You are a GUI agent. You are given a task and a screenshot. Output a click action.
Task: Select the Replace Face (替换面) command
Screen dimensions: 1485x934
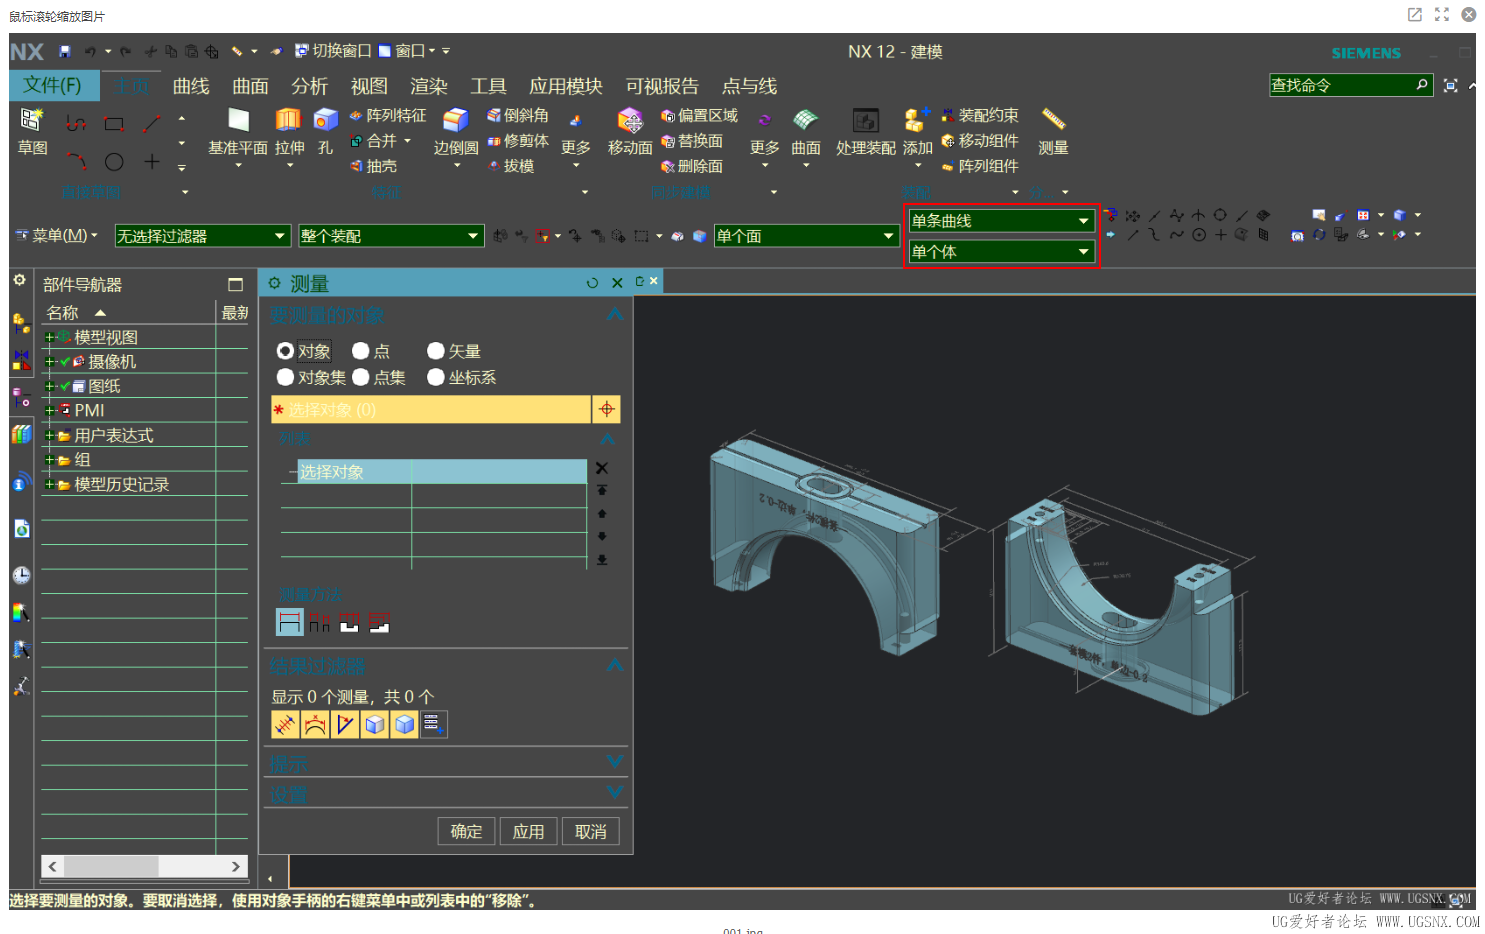[x=692, y=141]
